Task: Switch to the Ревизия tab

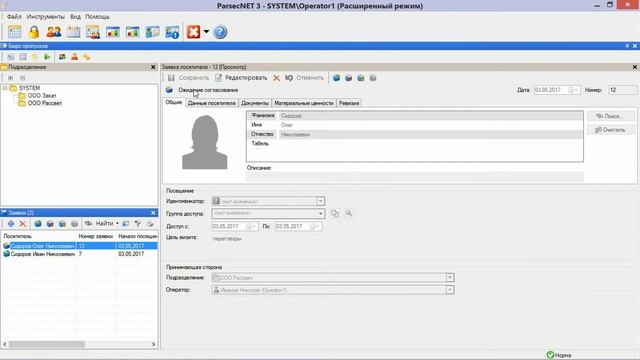Action: tap(349, 103)
